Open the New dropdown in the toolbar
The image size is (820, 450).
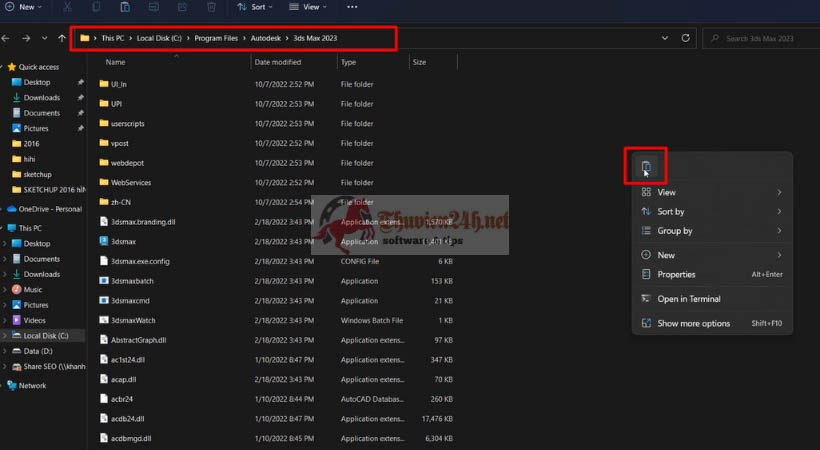coord(25,7)
